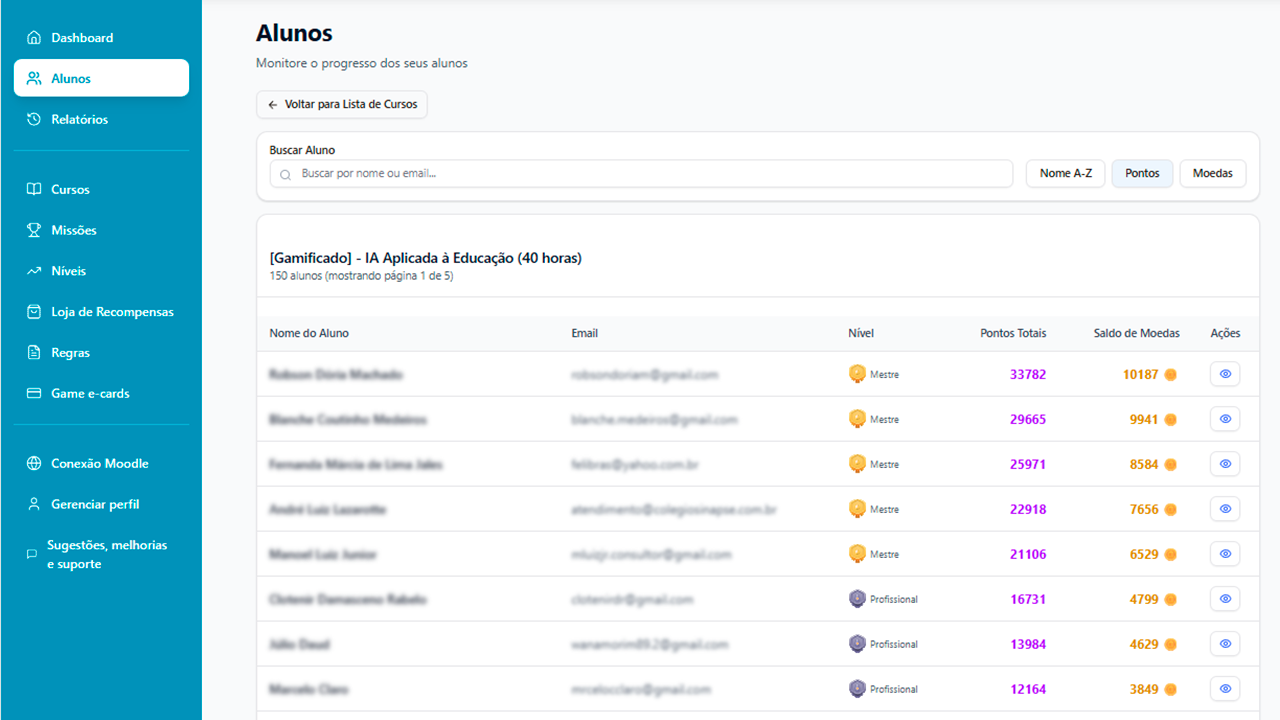
Task: Select the Pontos sorting option
Action: [x=1142, y=173]
